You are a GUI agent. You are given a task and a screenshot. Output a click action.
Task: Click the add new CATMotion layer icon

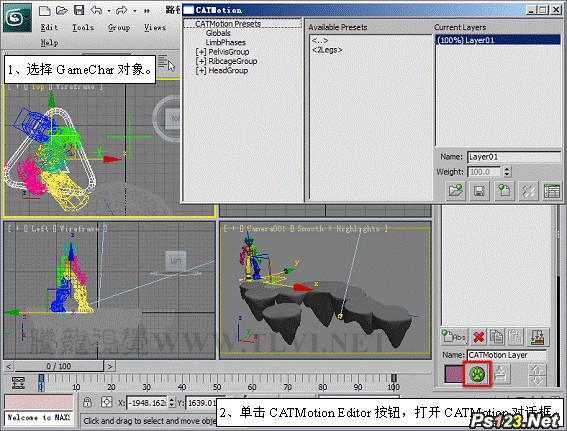pyautogui.click(x=504, y=191)
